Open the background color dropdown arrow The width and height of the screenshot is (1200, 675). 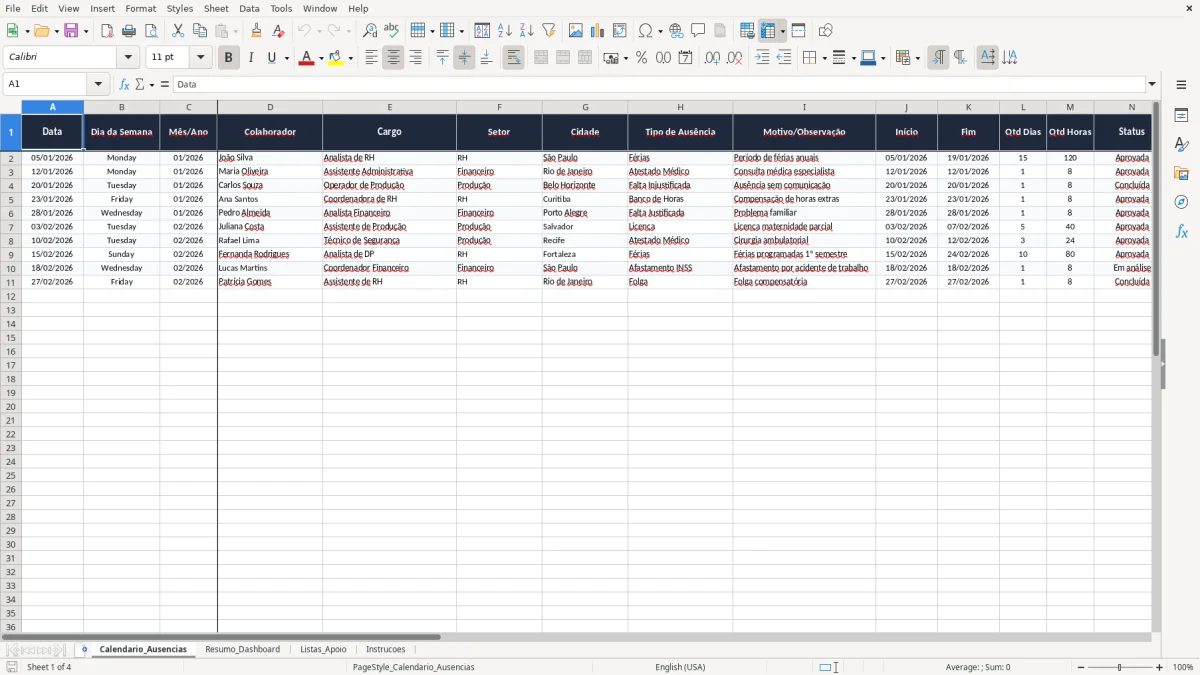click(x=351, y=58)
